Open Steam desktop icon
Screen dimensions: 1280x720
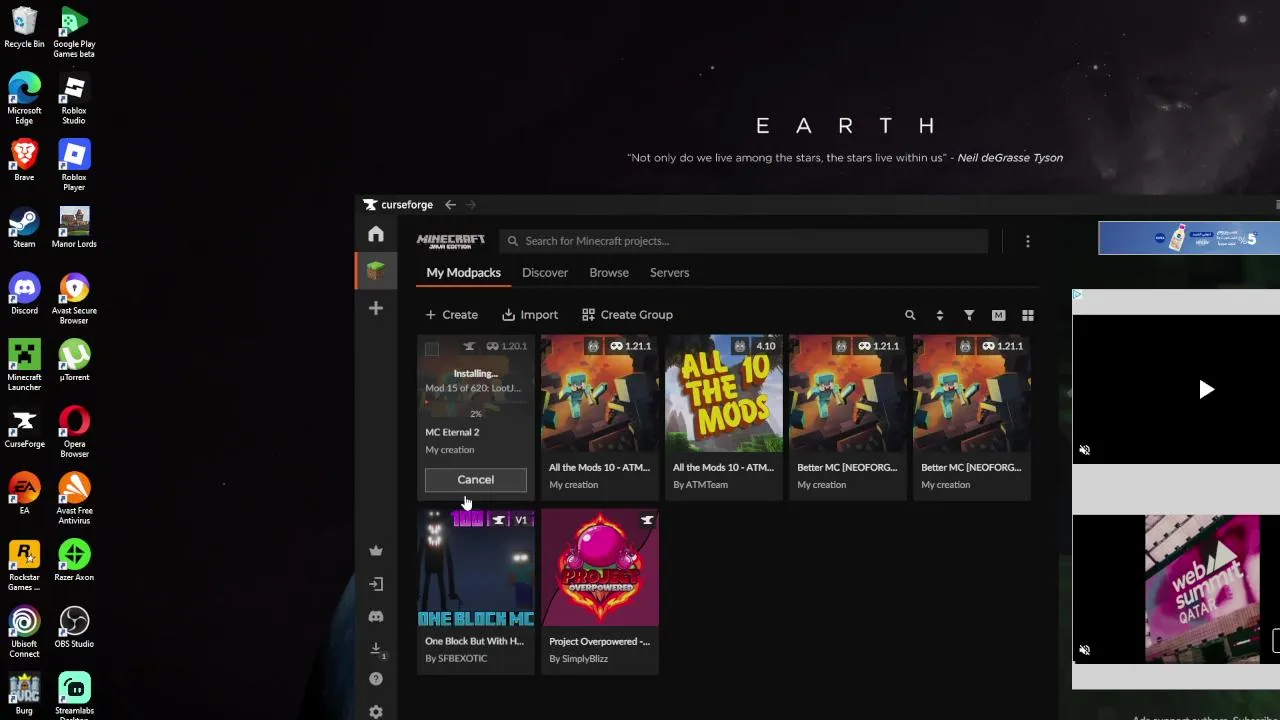[x=24, y=228]
